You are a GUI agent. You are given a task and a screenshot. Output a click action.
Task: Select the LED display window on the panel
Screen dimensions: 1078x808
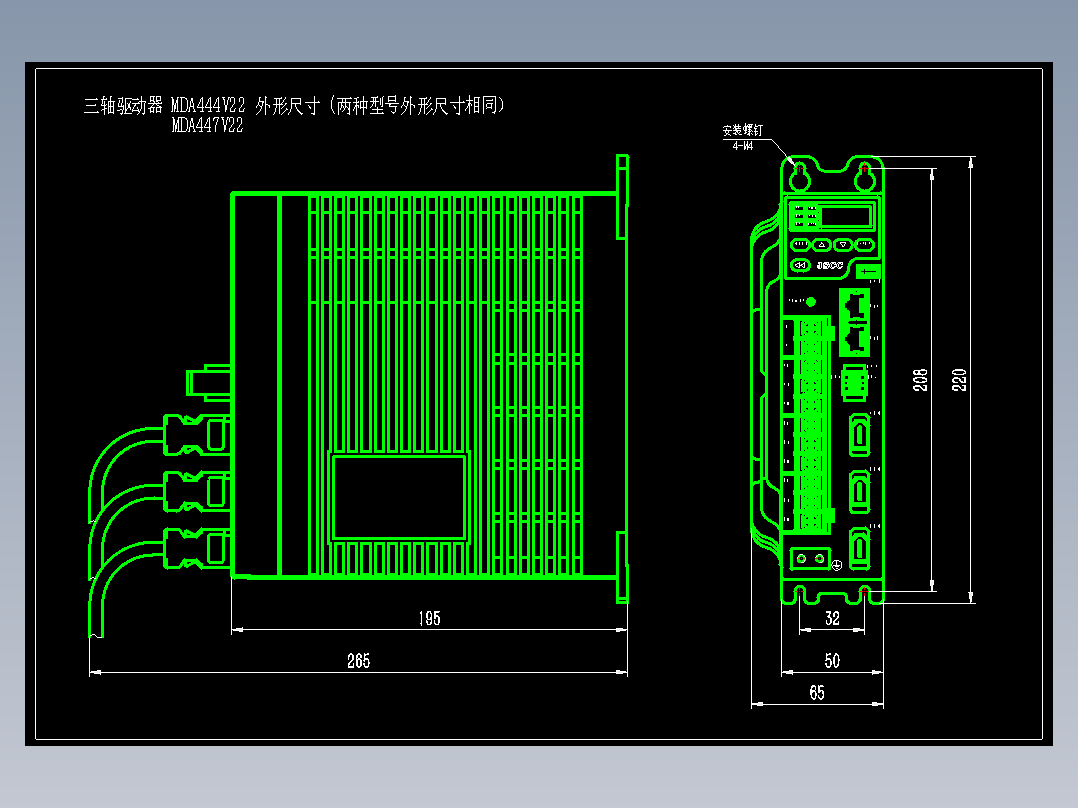tap(846, 217)
